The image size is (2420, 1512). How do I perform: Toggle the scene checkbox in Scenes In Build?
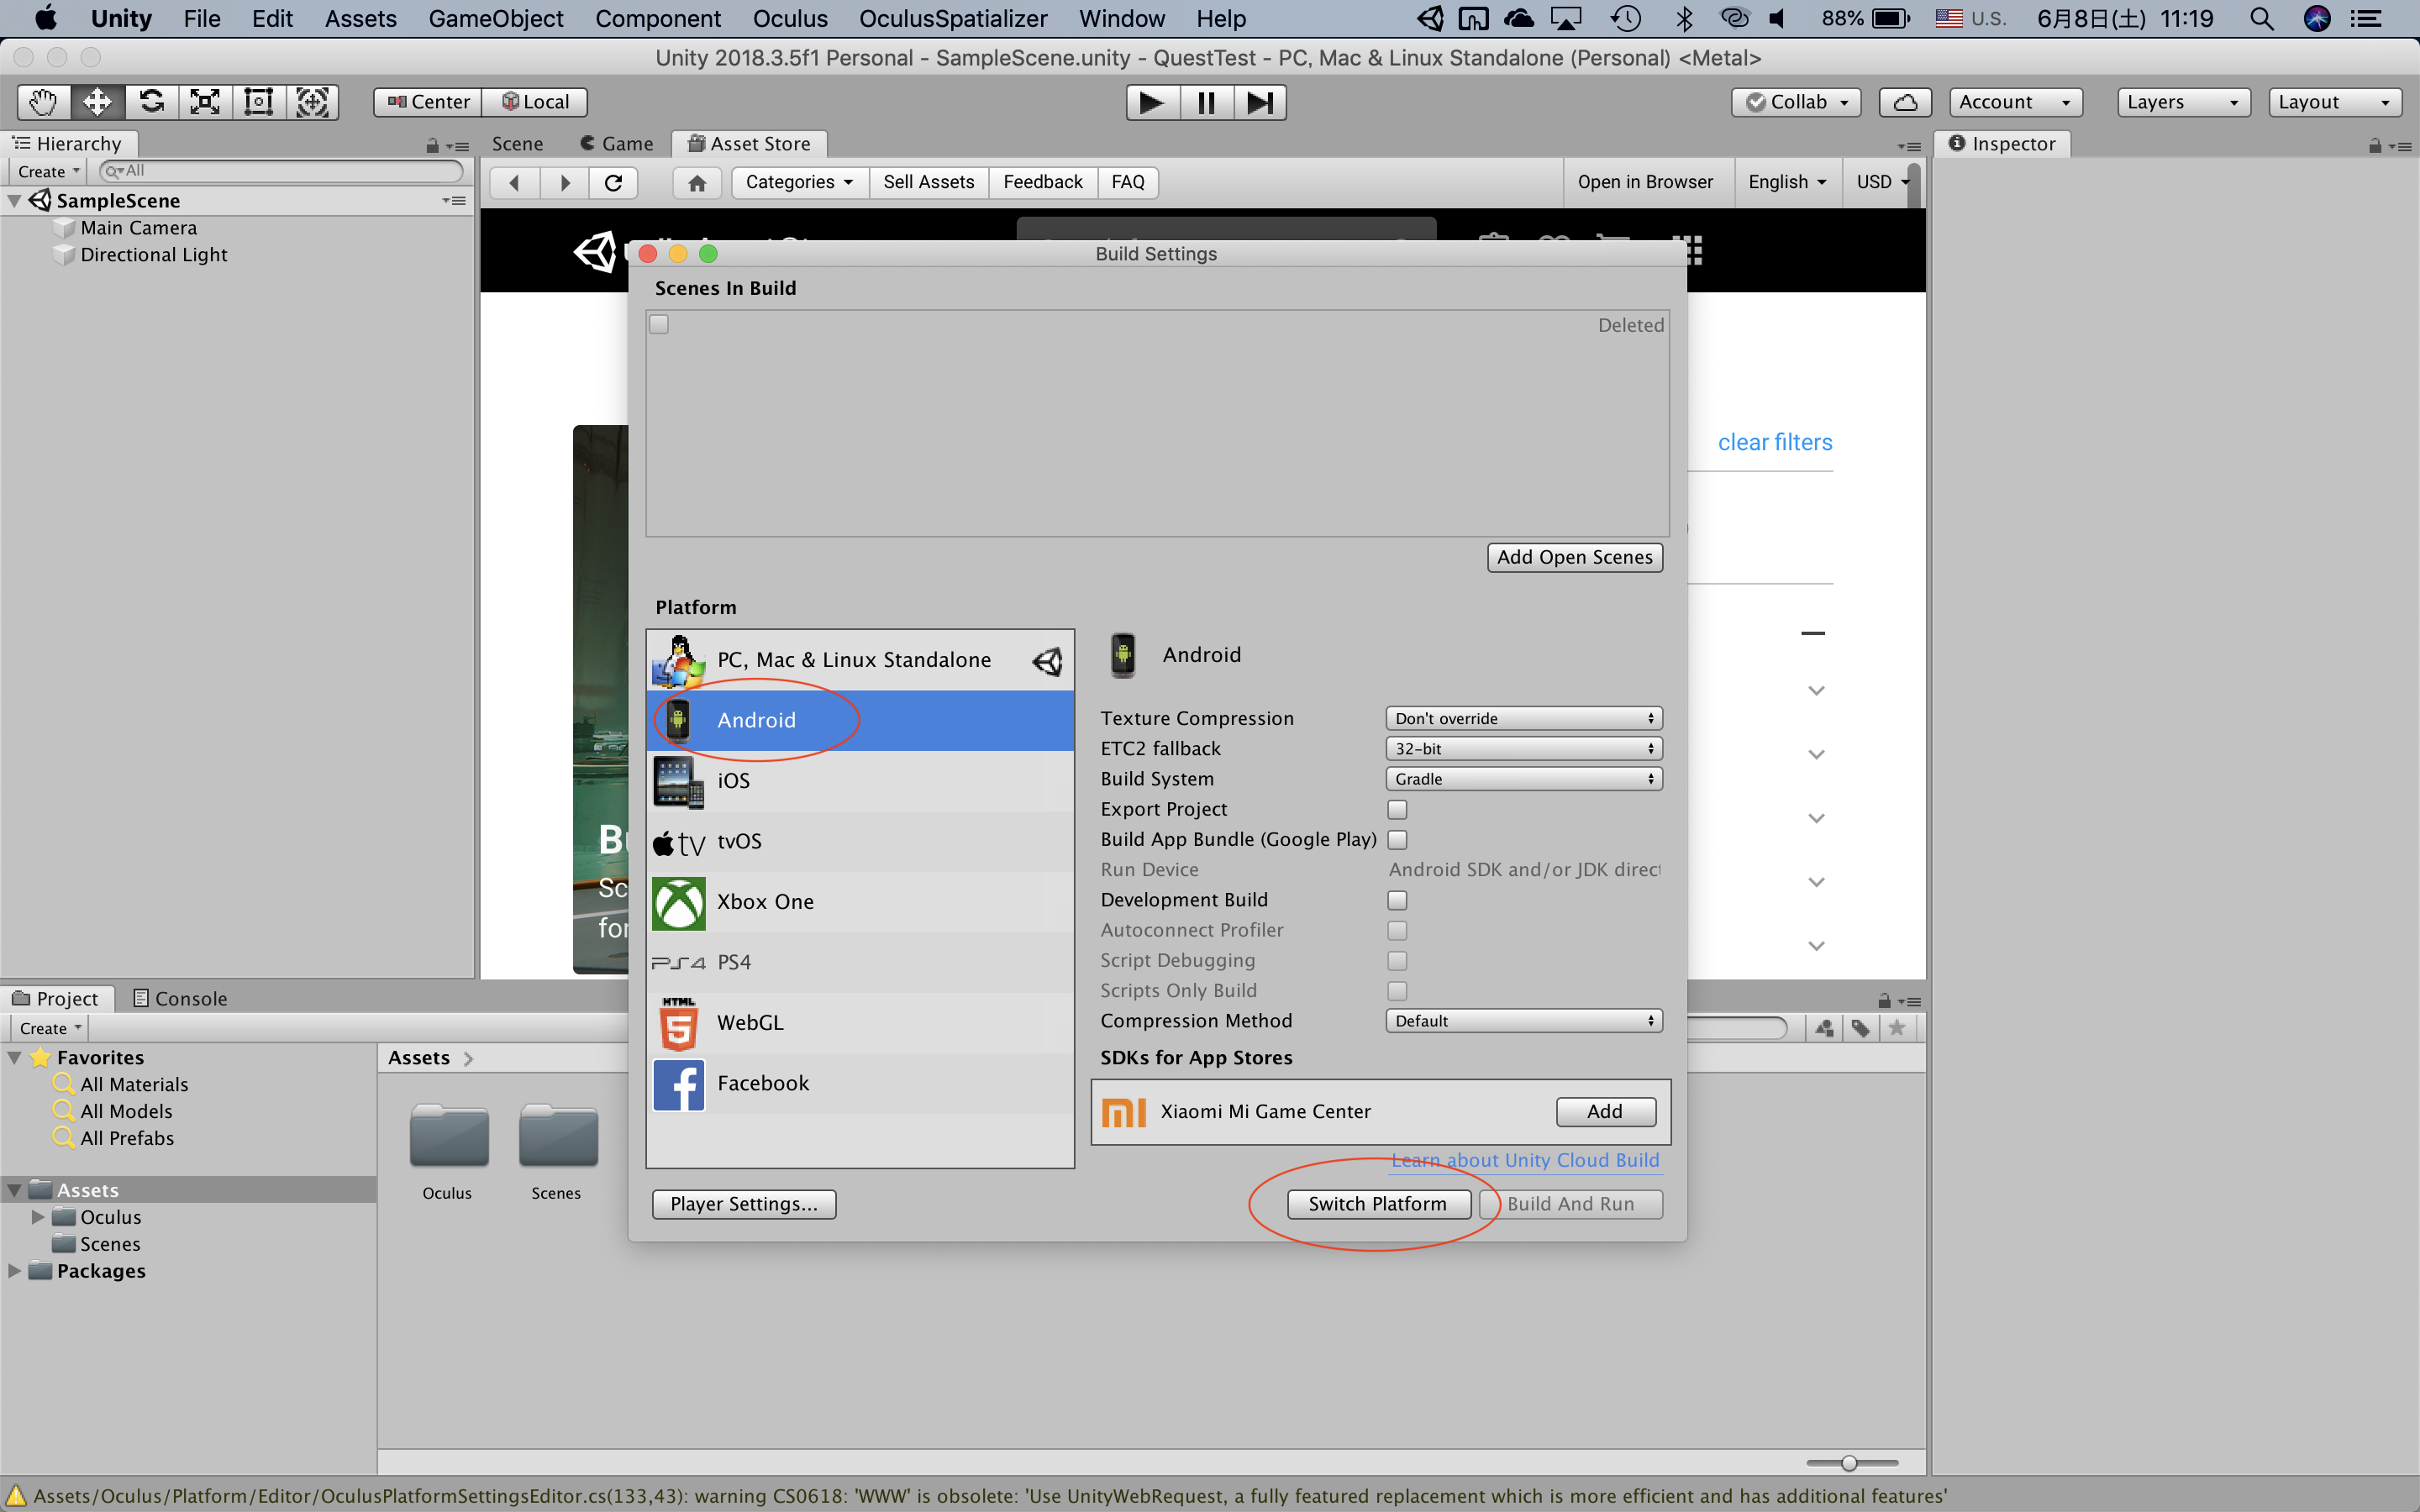[659, 324]
